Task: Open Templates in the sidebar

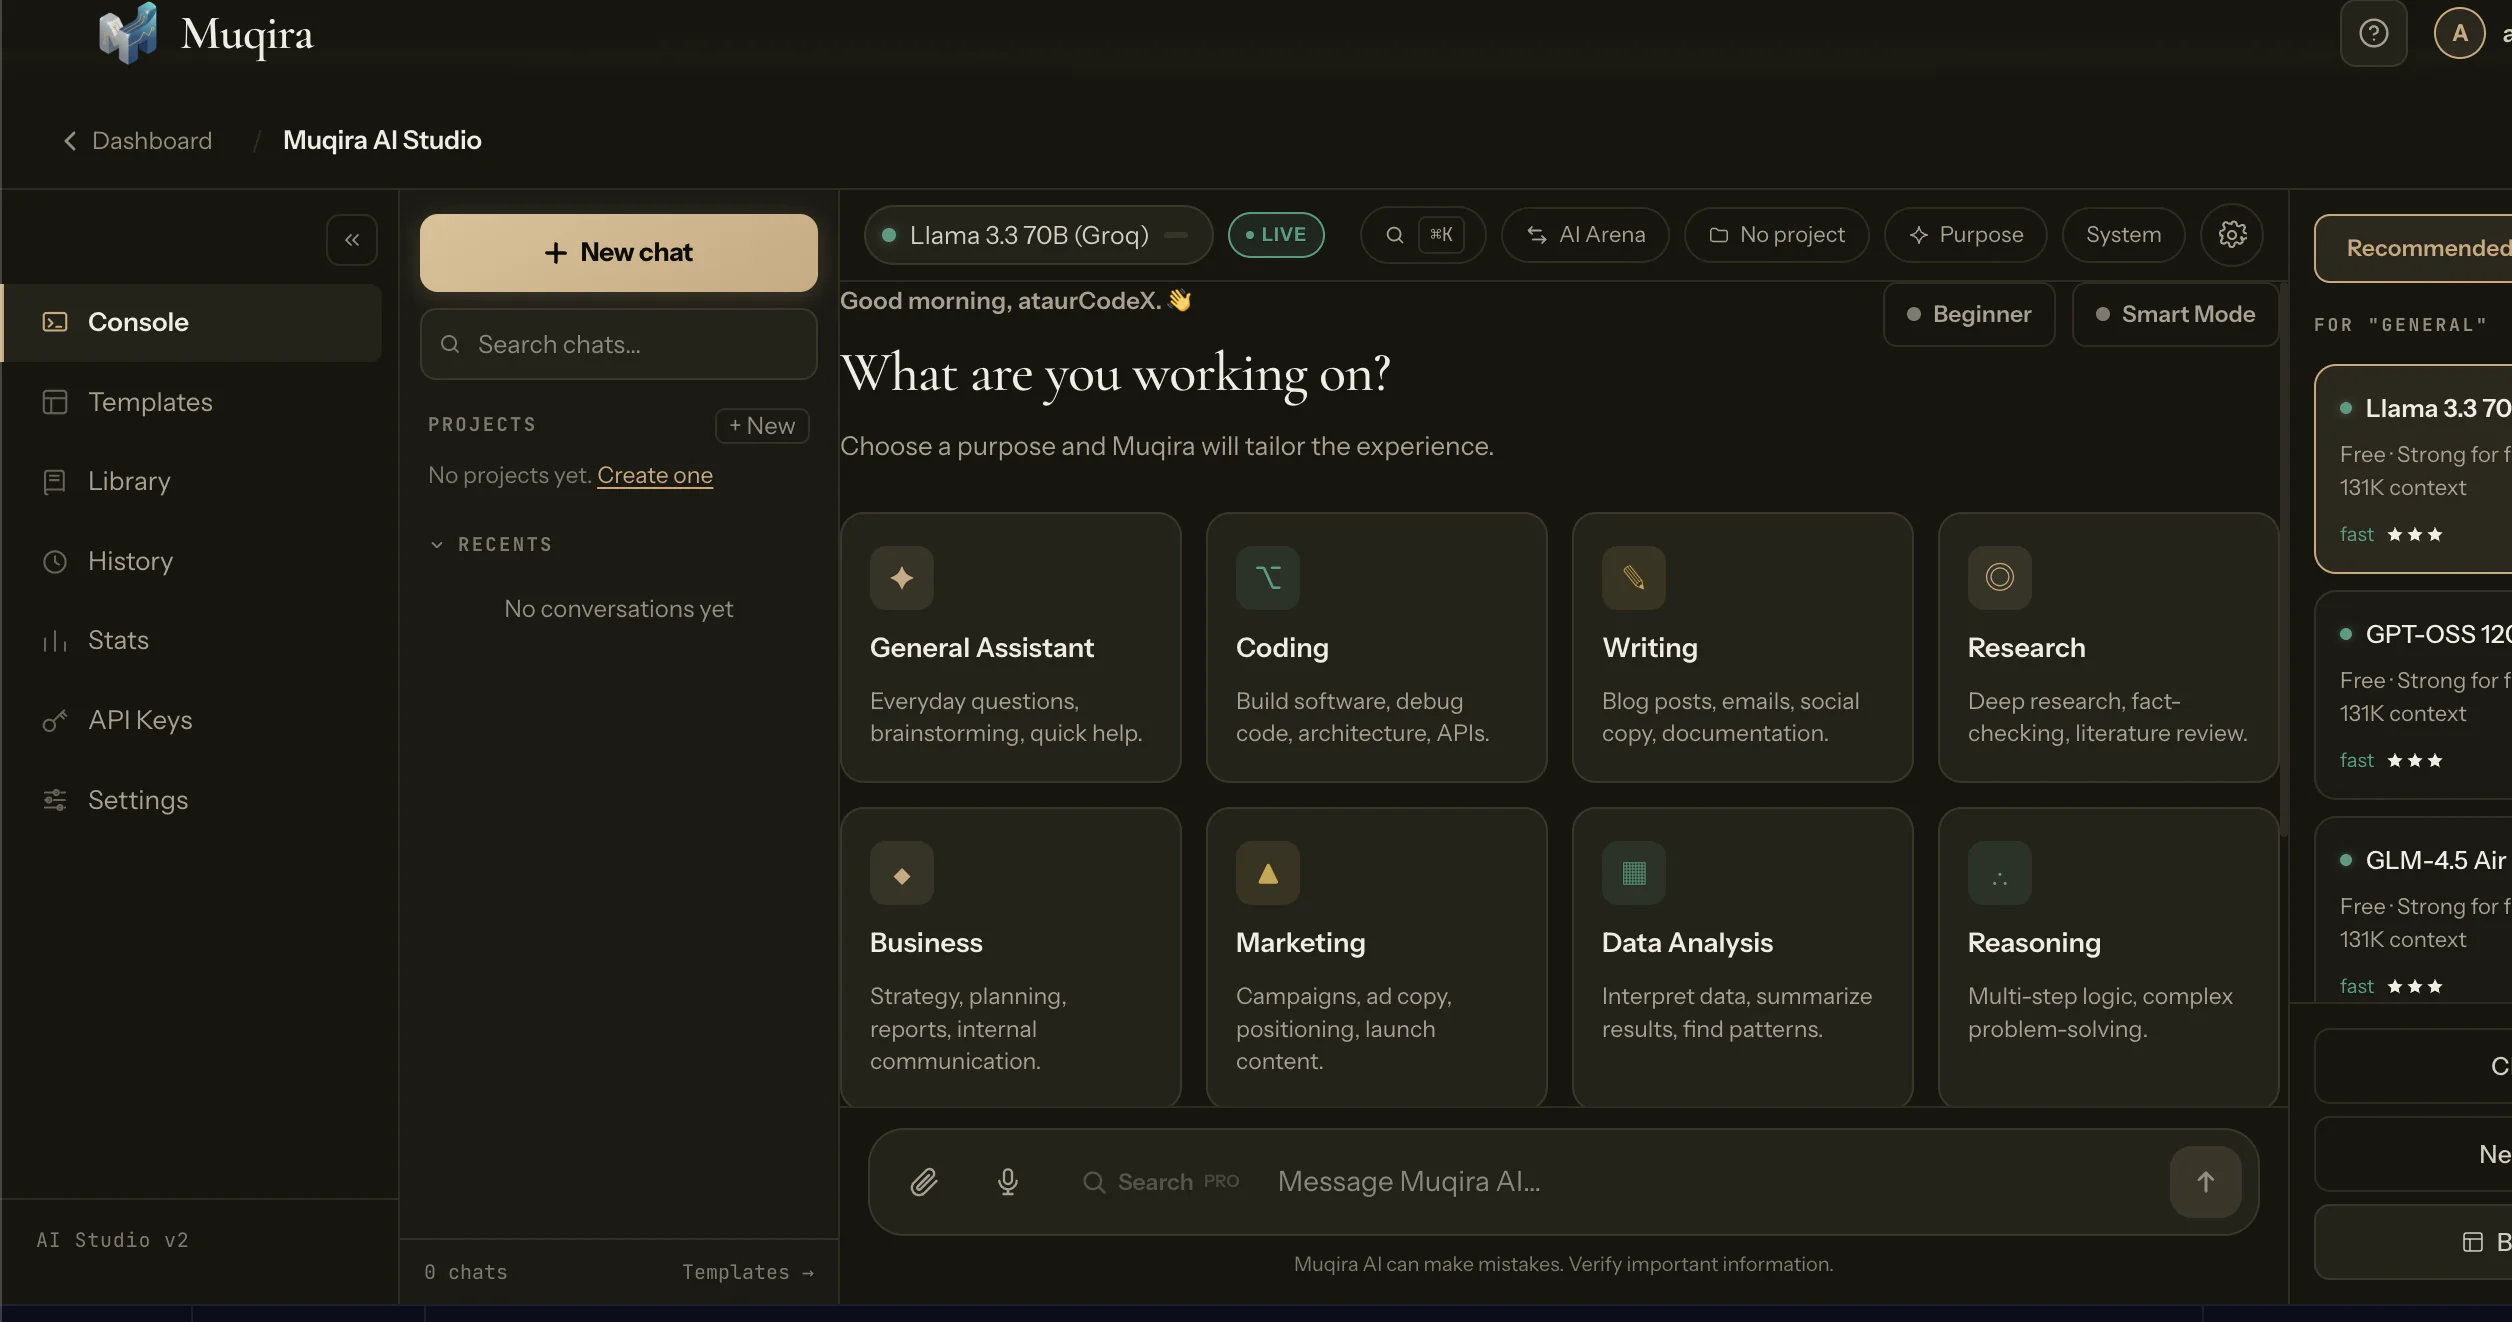Action: tap(192, 402)
